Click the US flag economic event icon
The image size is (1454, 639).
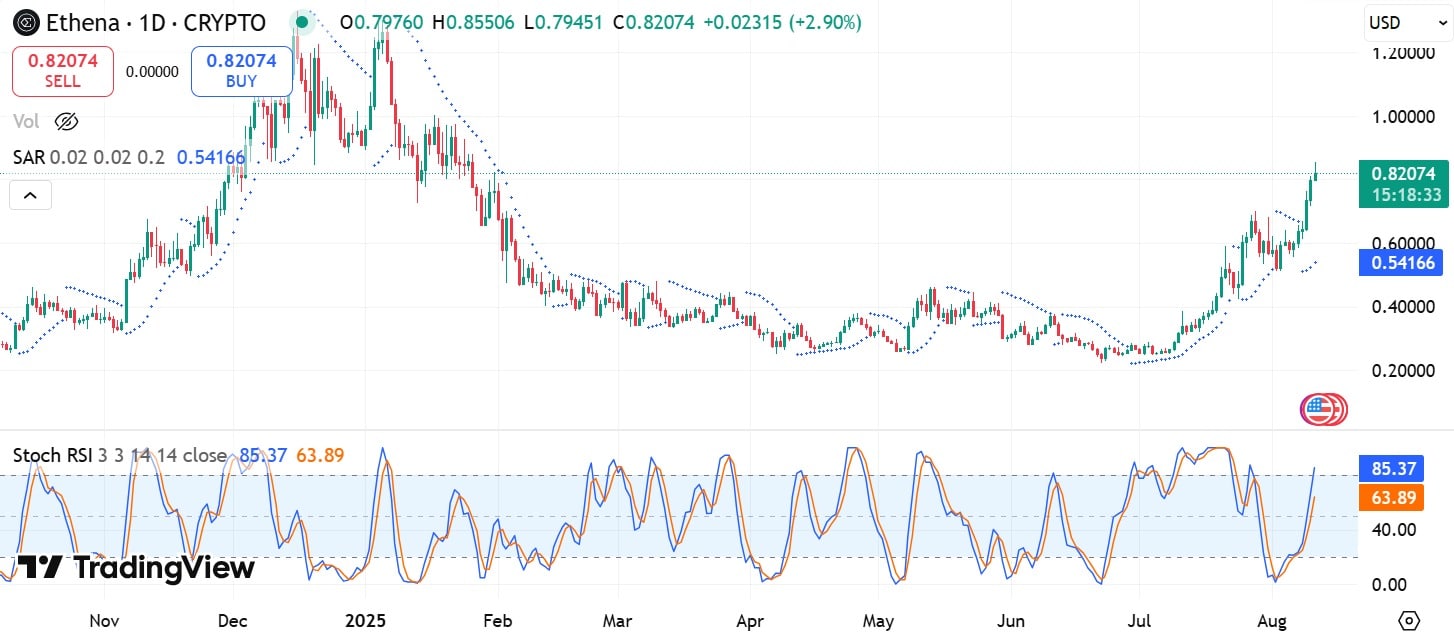click(x=1320, y=409)
